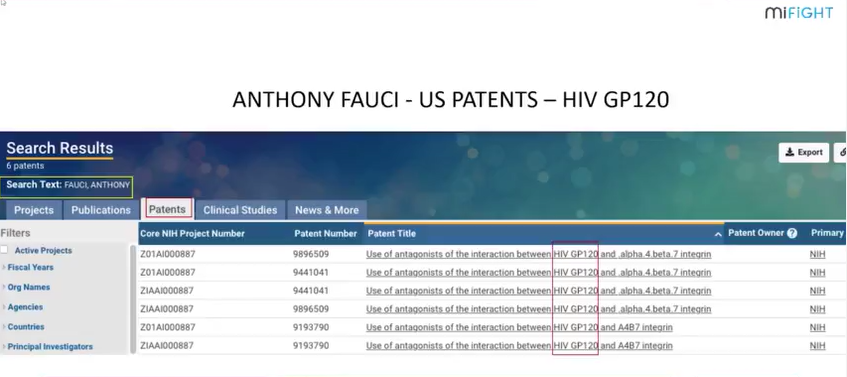847x377 pixels.
Task: Click the MiFIGHT logo
Action: click(799, 13)
